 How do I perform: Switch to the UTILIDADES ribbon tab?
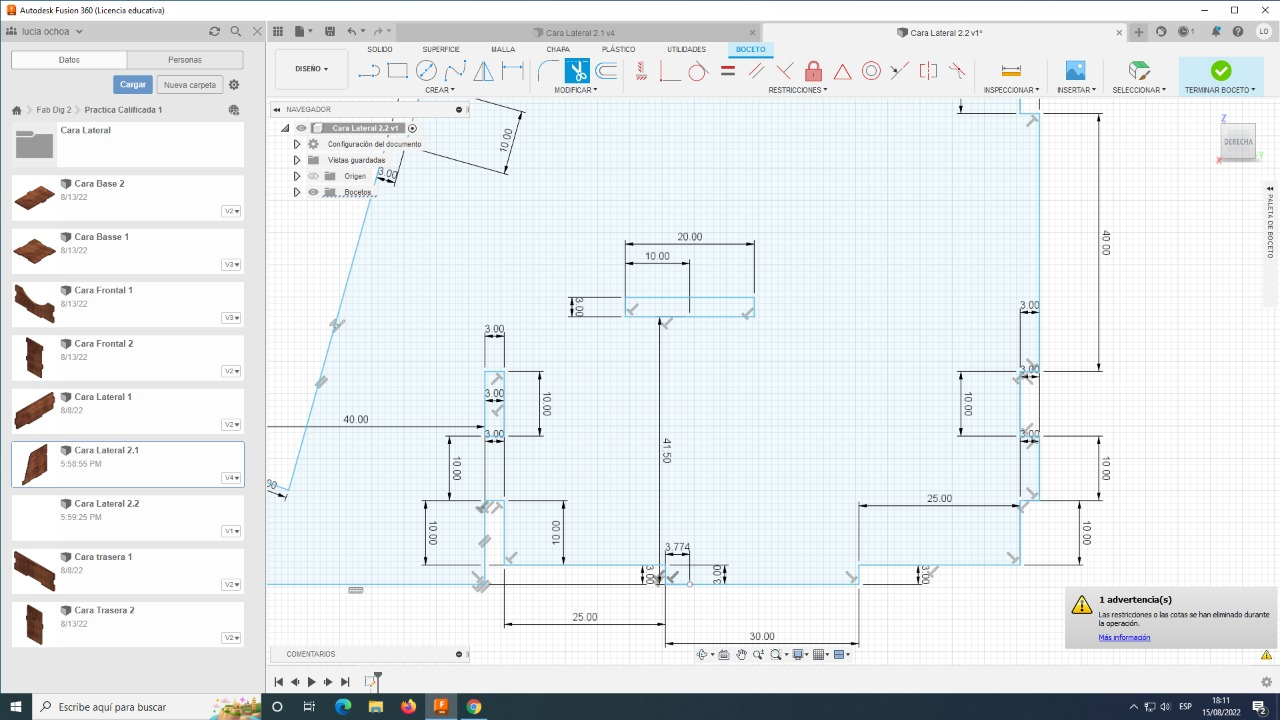686,49
